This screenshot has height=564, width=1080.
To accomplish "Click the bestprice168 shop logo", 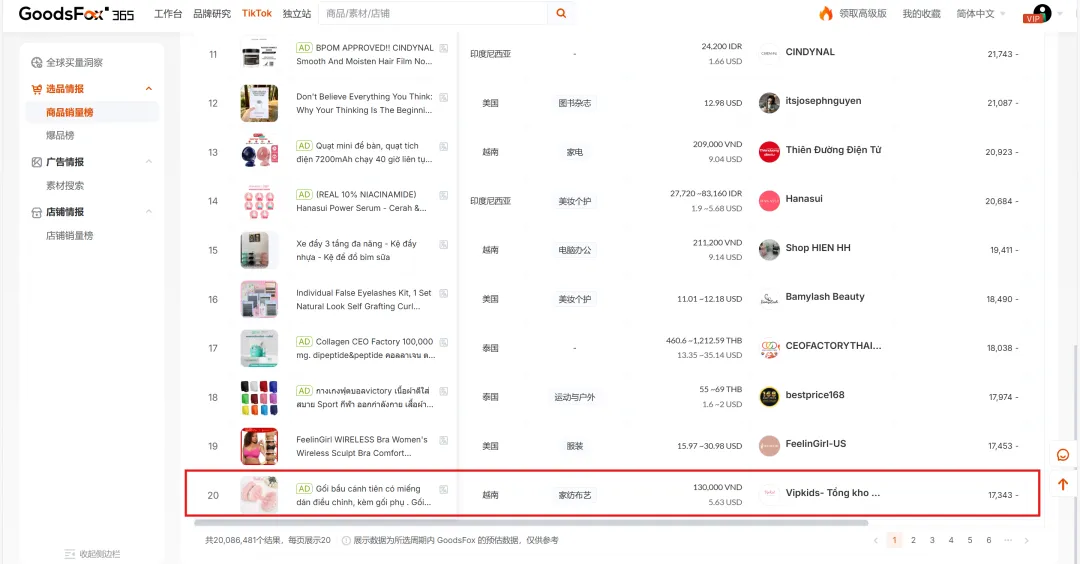I will 769,397.
